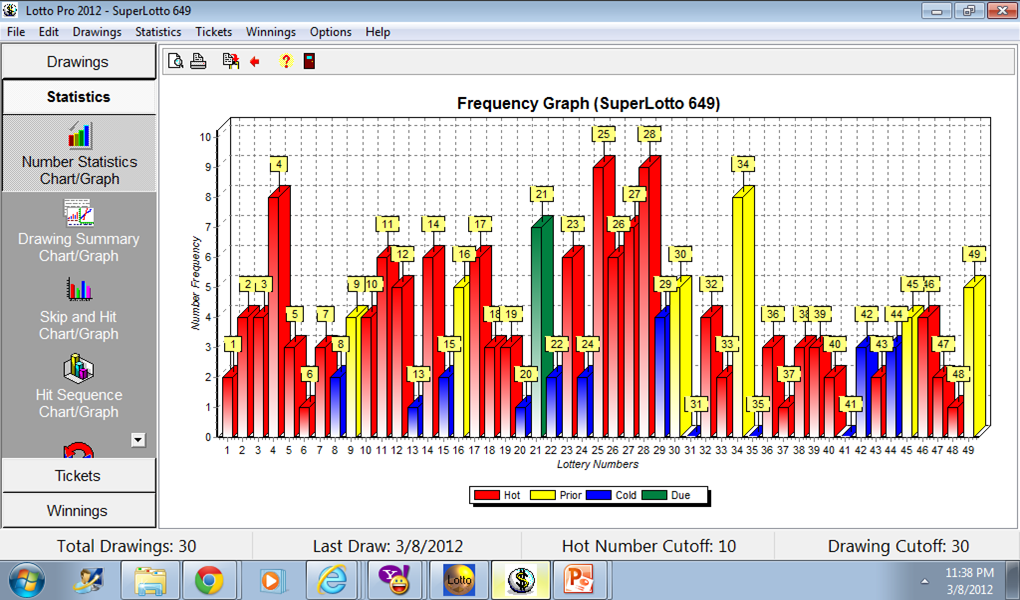
Task: Click the red Hot legend swatch
Action: tap(487, 495)
